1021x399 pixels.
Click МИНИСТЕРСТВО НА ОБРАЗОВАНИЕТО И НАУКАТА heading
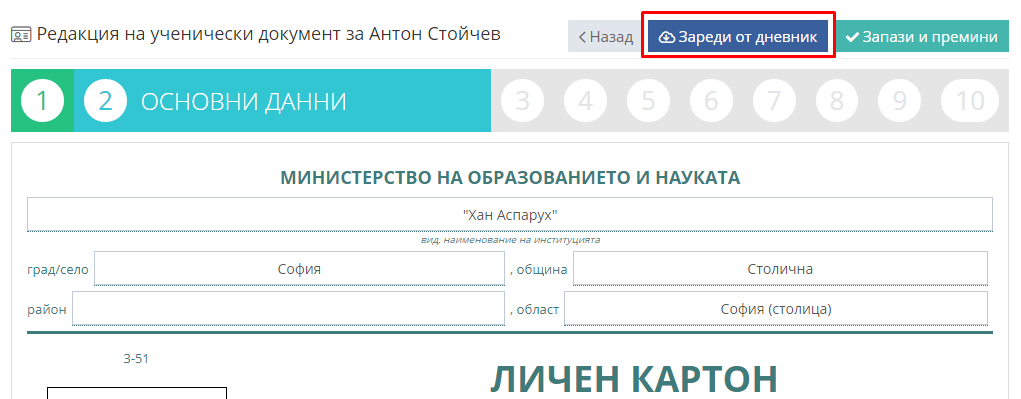[x=510, y=178]
